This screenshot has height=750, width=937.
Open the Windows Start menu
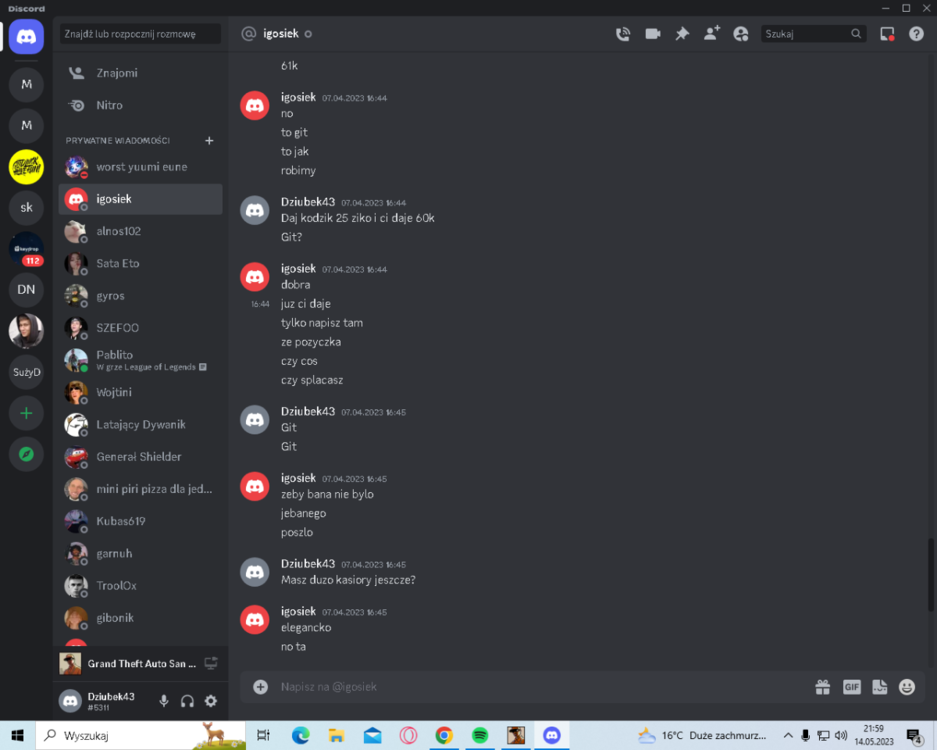point(17,735)
